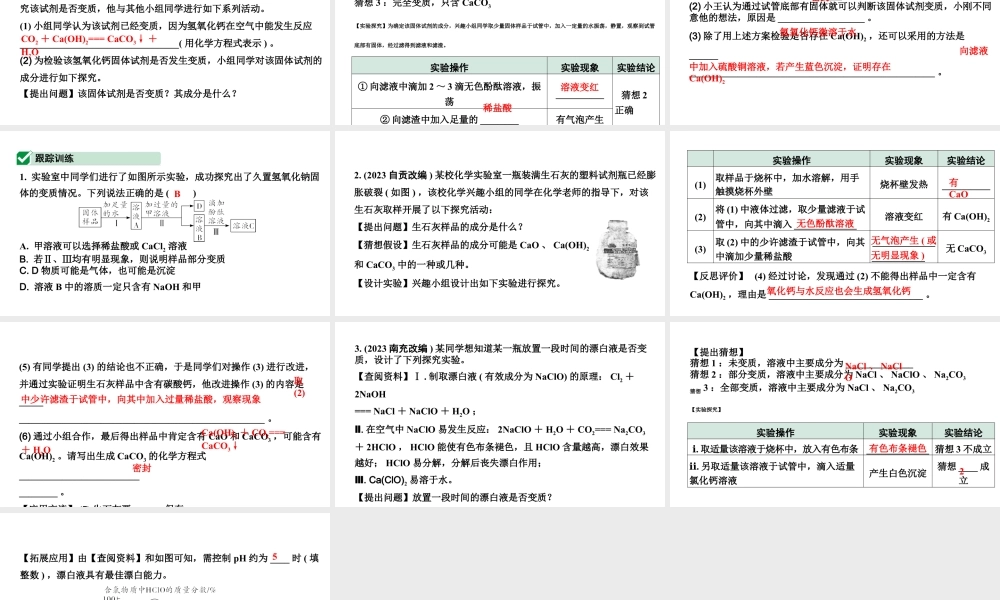Click the 溶液A flowchart box in question 1
1000x600 pixels.
click(135, 217)
